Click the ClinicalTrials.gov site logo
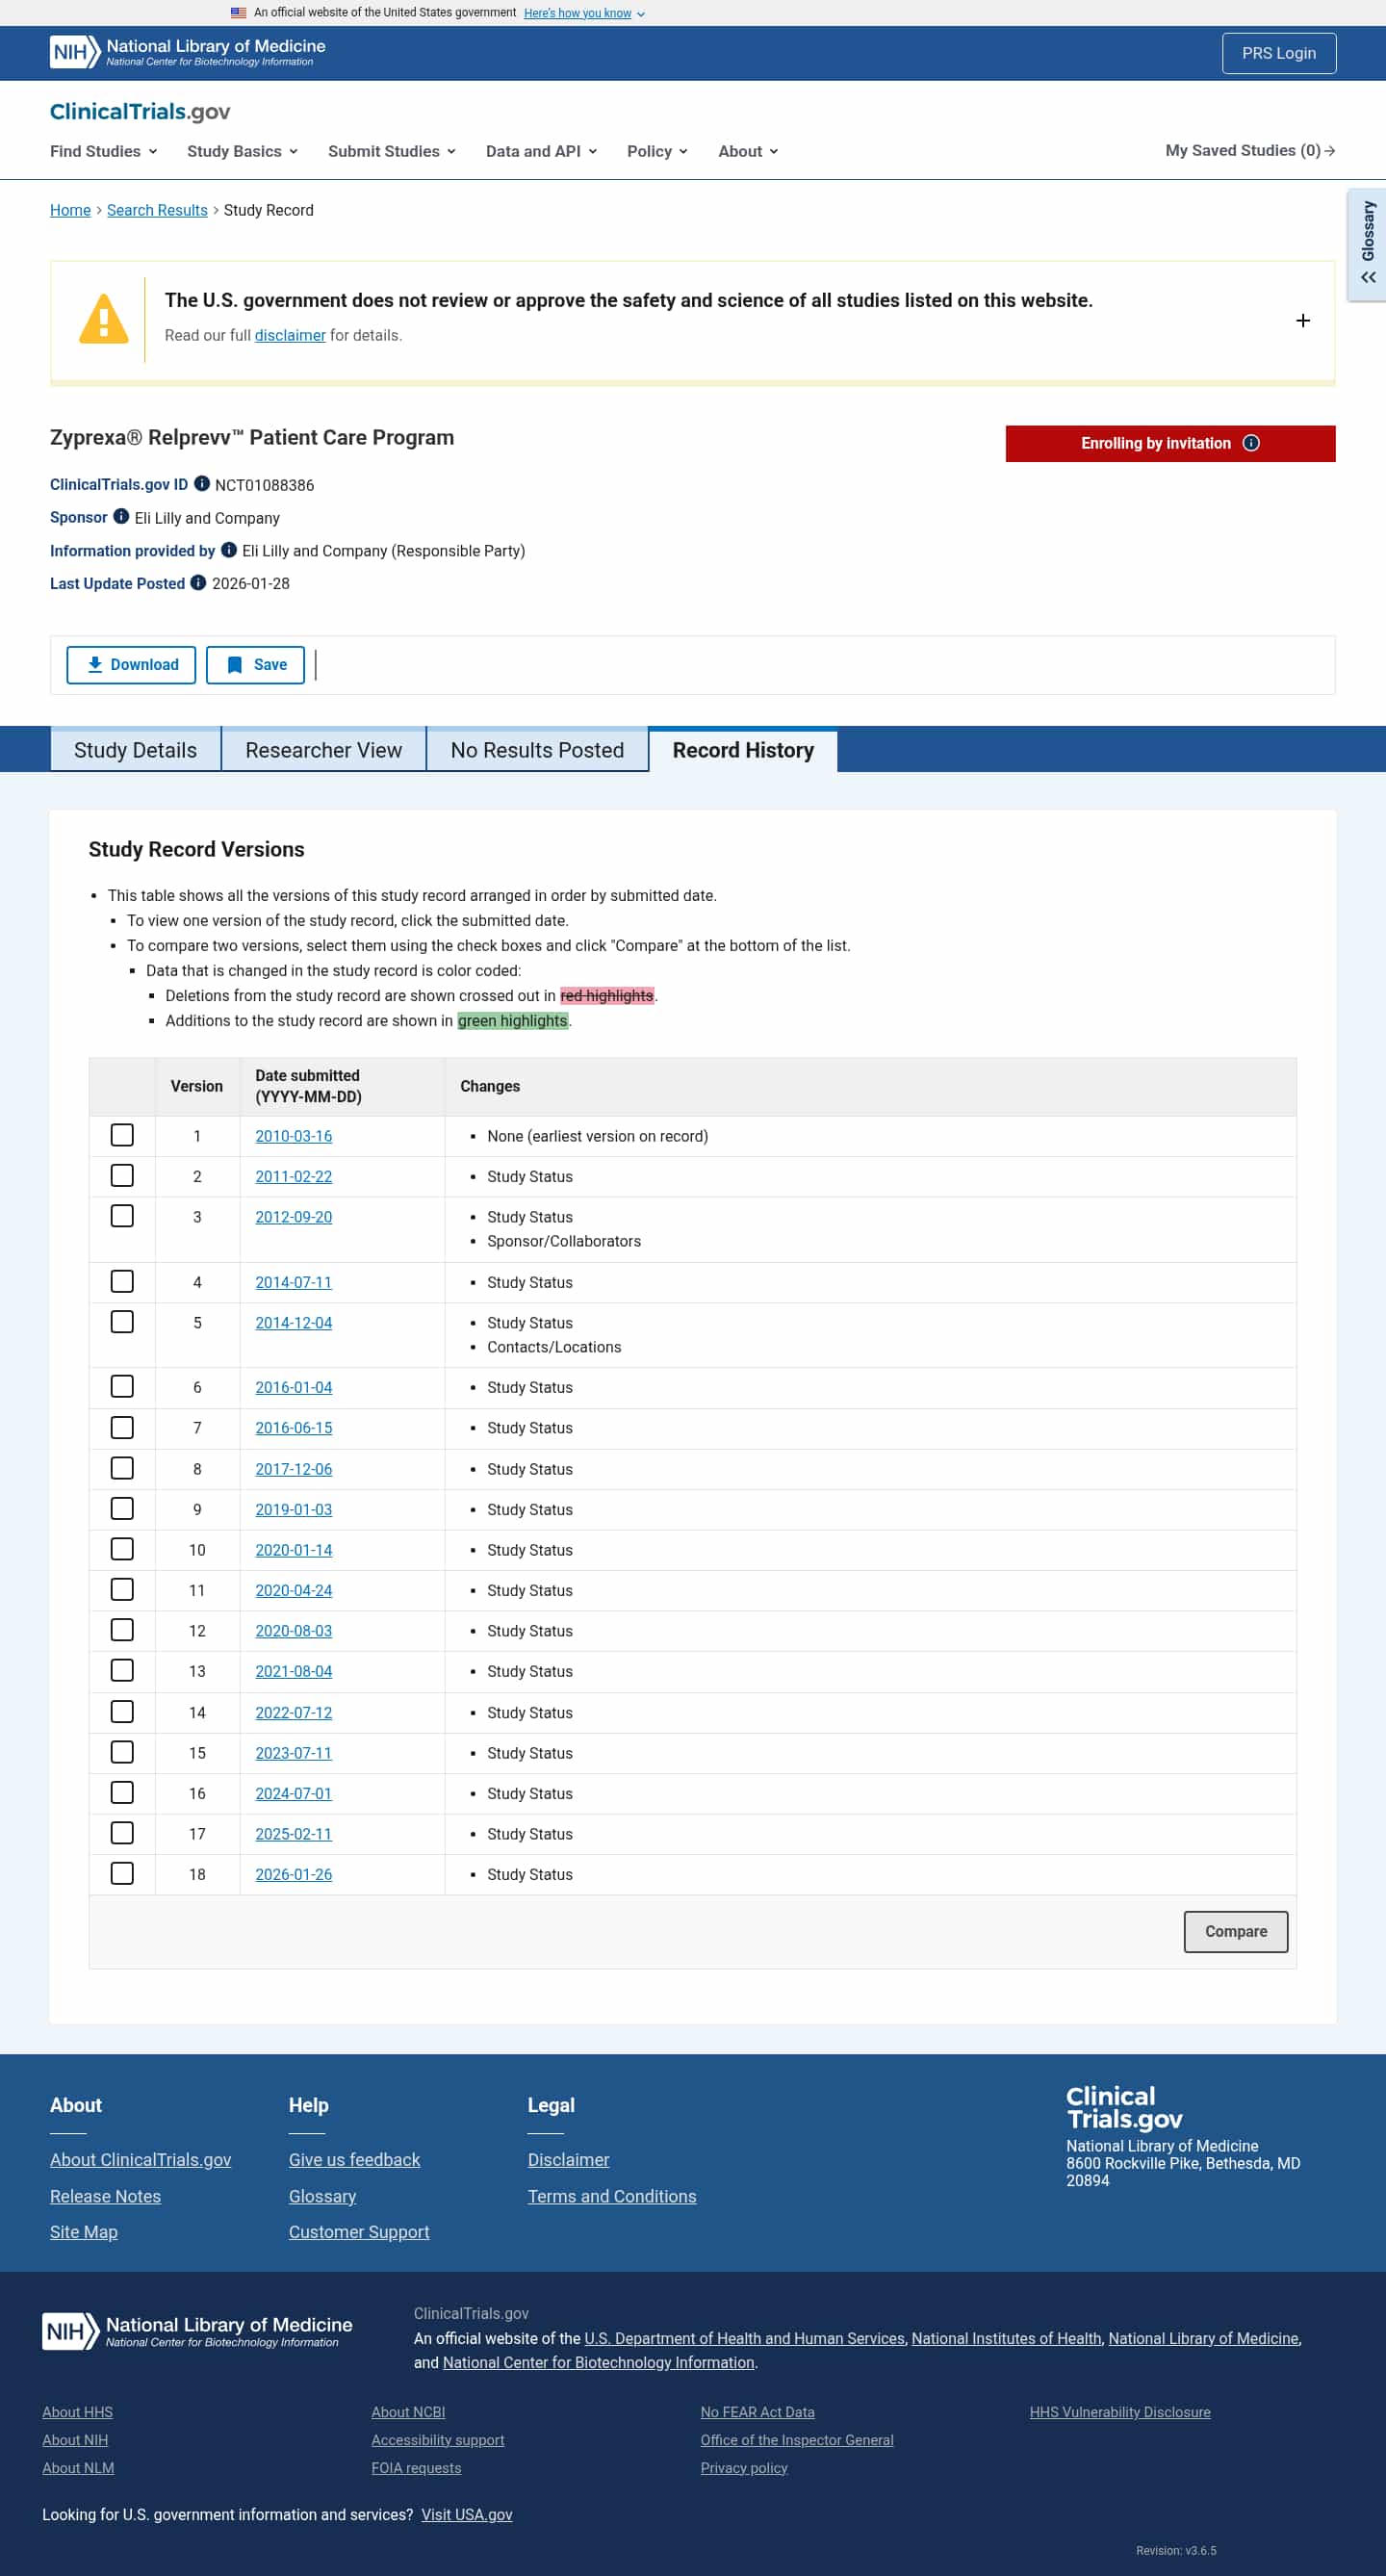This screenshot has height=2576, width=1386. click(x=140, y=111)
